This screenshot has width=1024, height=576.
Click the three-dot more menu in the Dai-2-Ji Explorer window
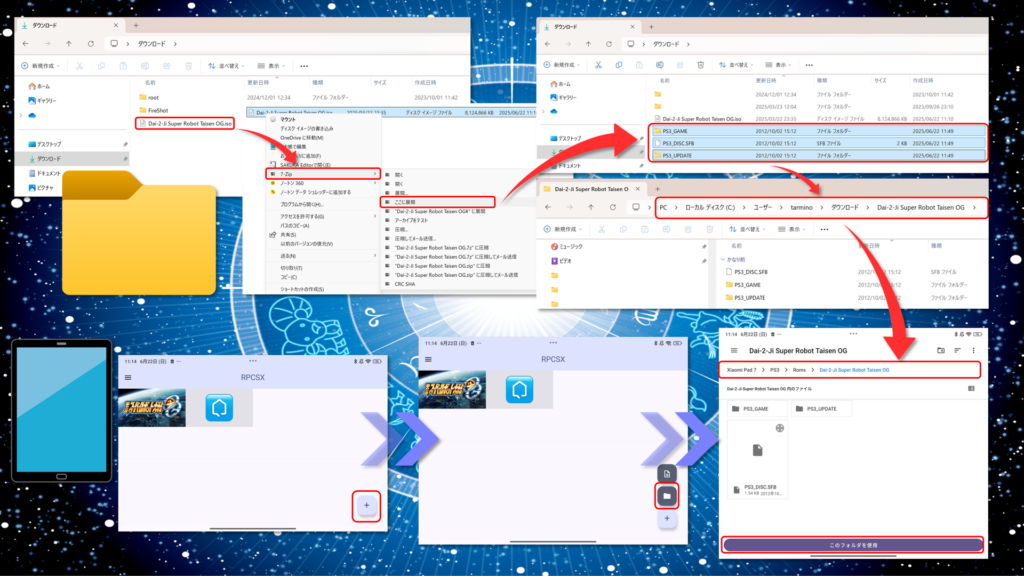[824, 230]
